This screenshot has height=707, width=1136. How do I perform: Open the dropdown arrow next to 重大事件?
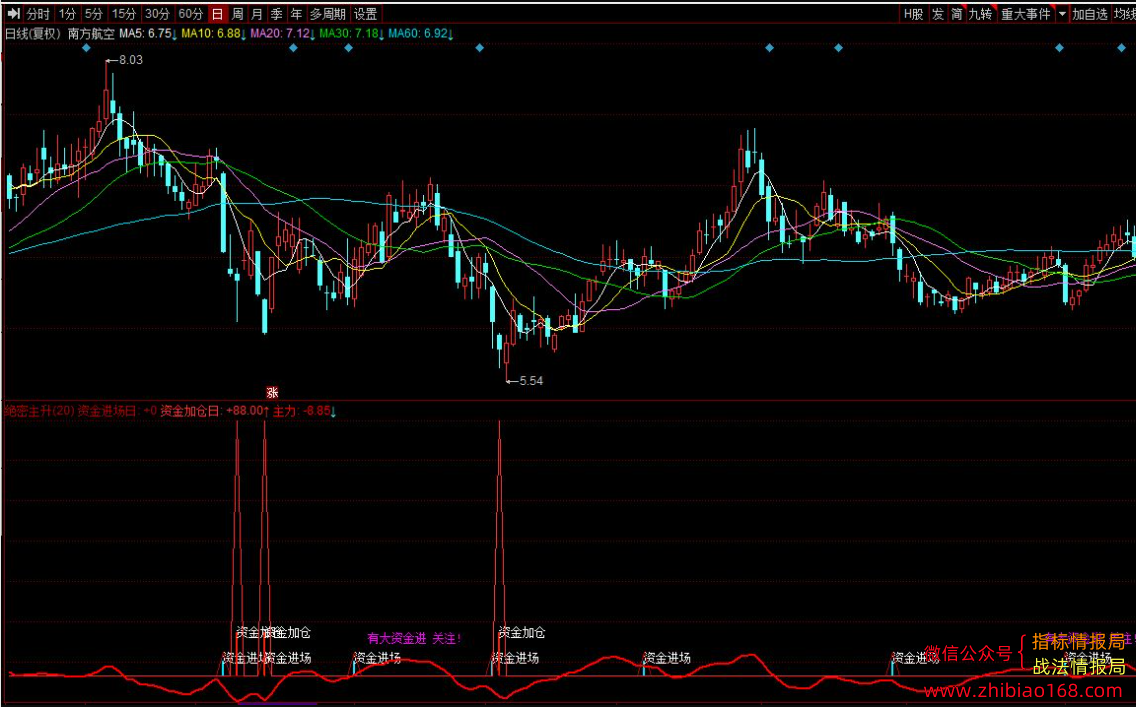click(x=1061, y=14)
